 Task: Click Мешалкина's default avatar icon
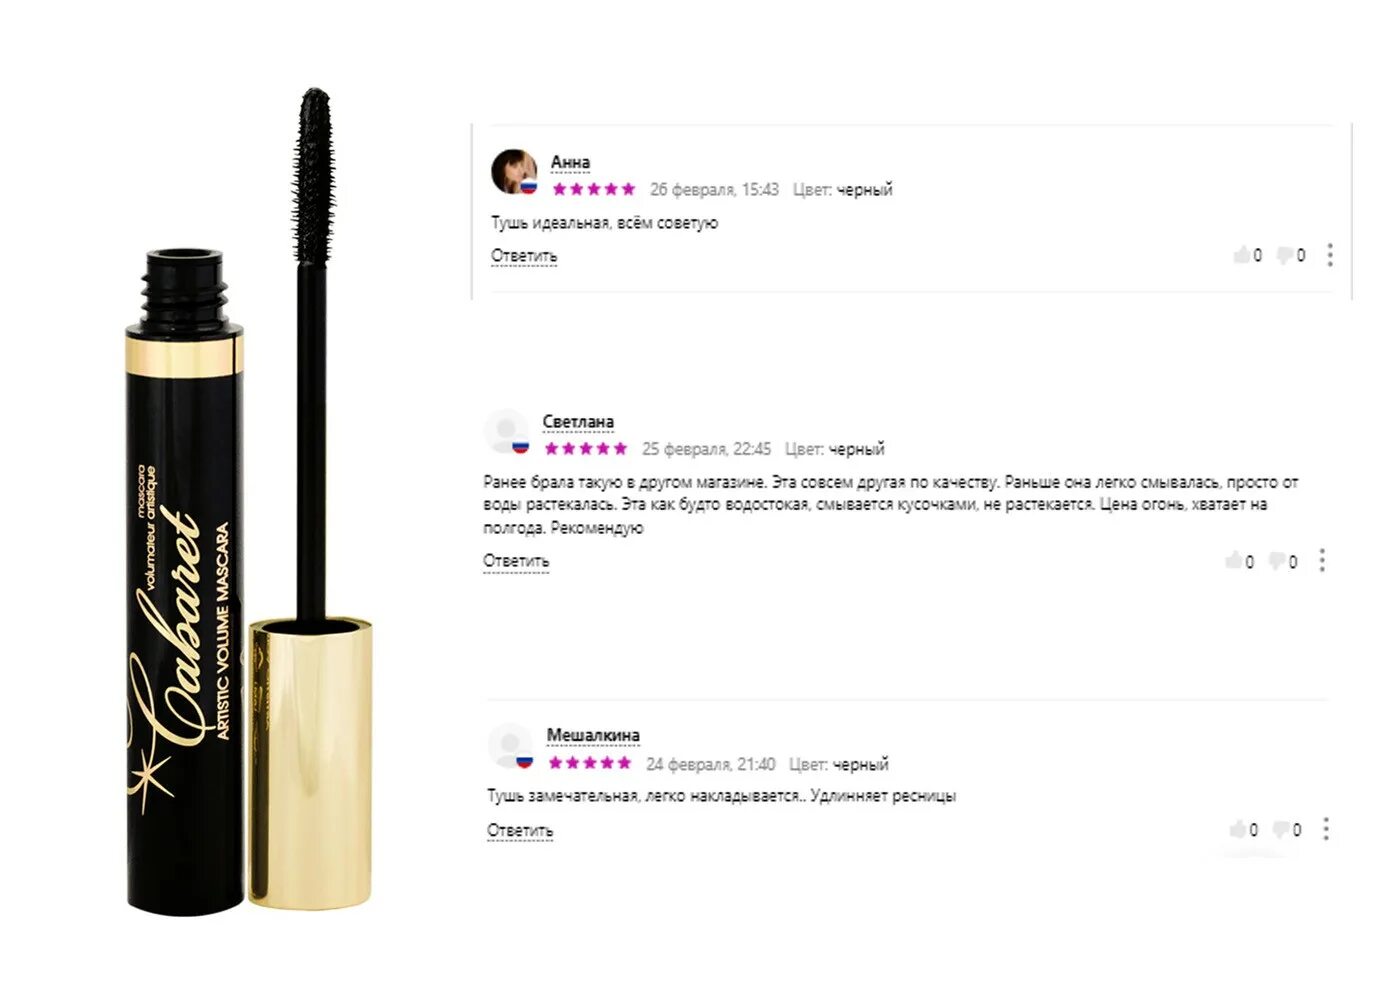point(510,745)
